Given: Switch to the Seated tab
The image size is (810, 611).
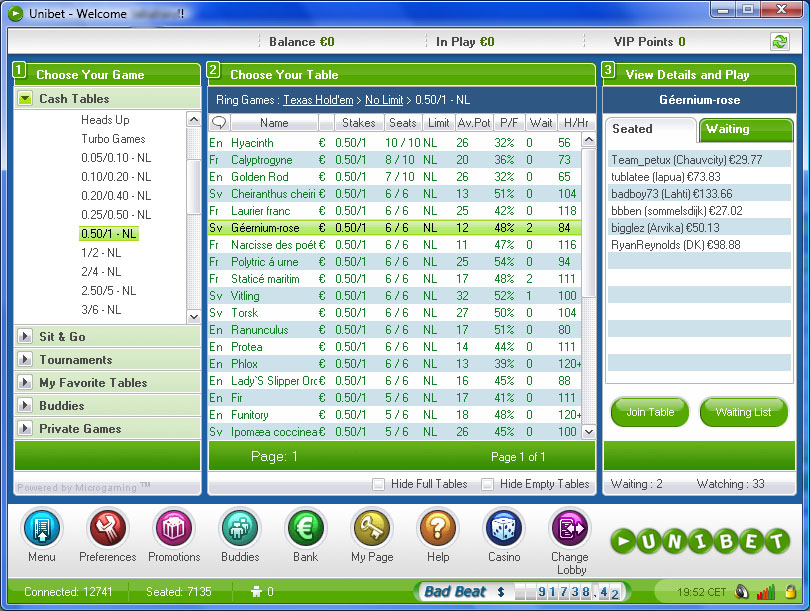Looking at the screenshot, I should [x=650, y=130].
